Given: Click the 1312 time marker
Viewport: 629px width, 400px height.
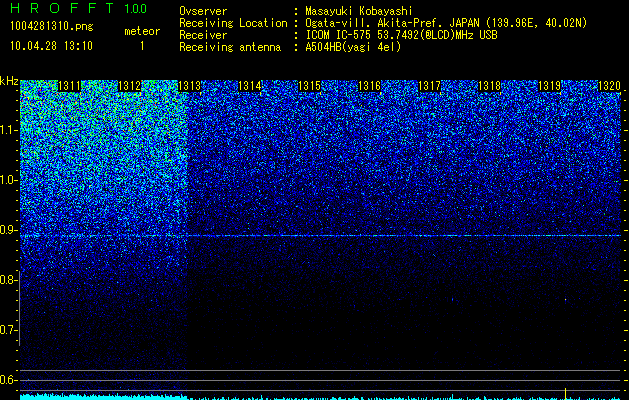Looking at the screenshot, I should click(x=130, y=86).
